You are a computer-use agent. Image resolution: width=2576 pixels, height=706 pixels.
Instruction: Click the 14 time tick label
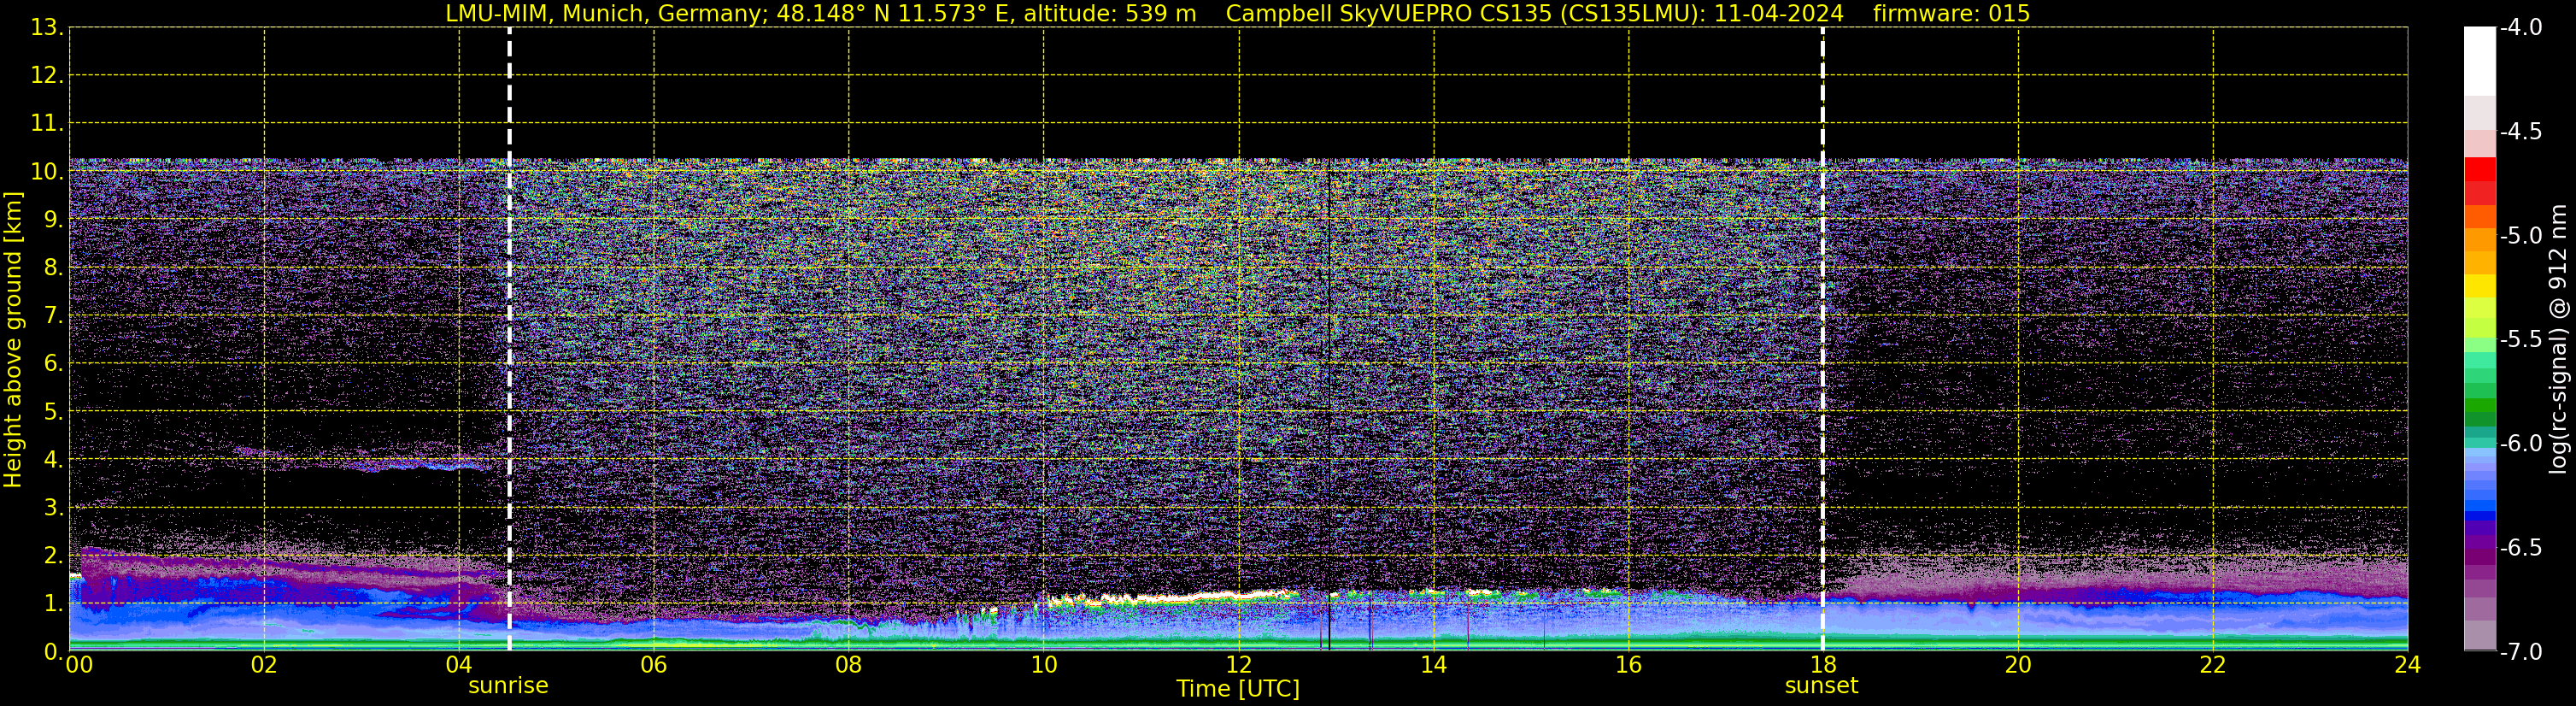(x=1434, y=664)
